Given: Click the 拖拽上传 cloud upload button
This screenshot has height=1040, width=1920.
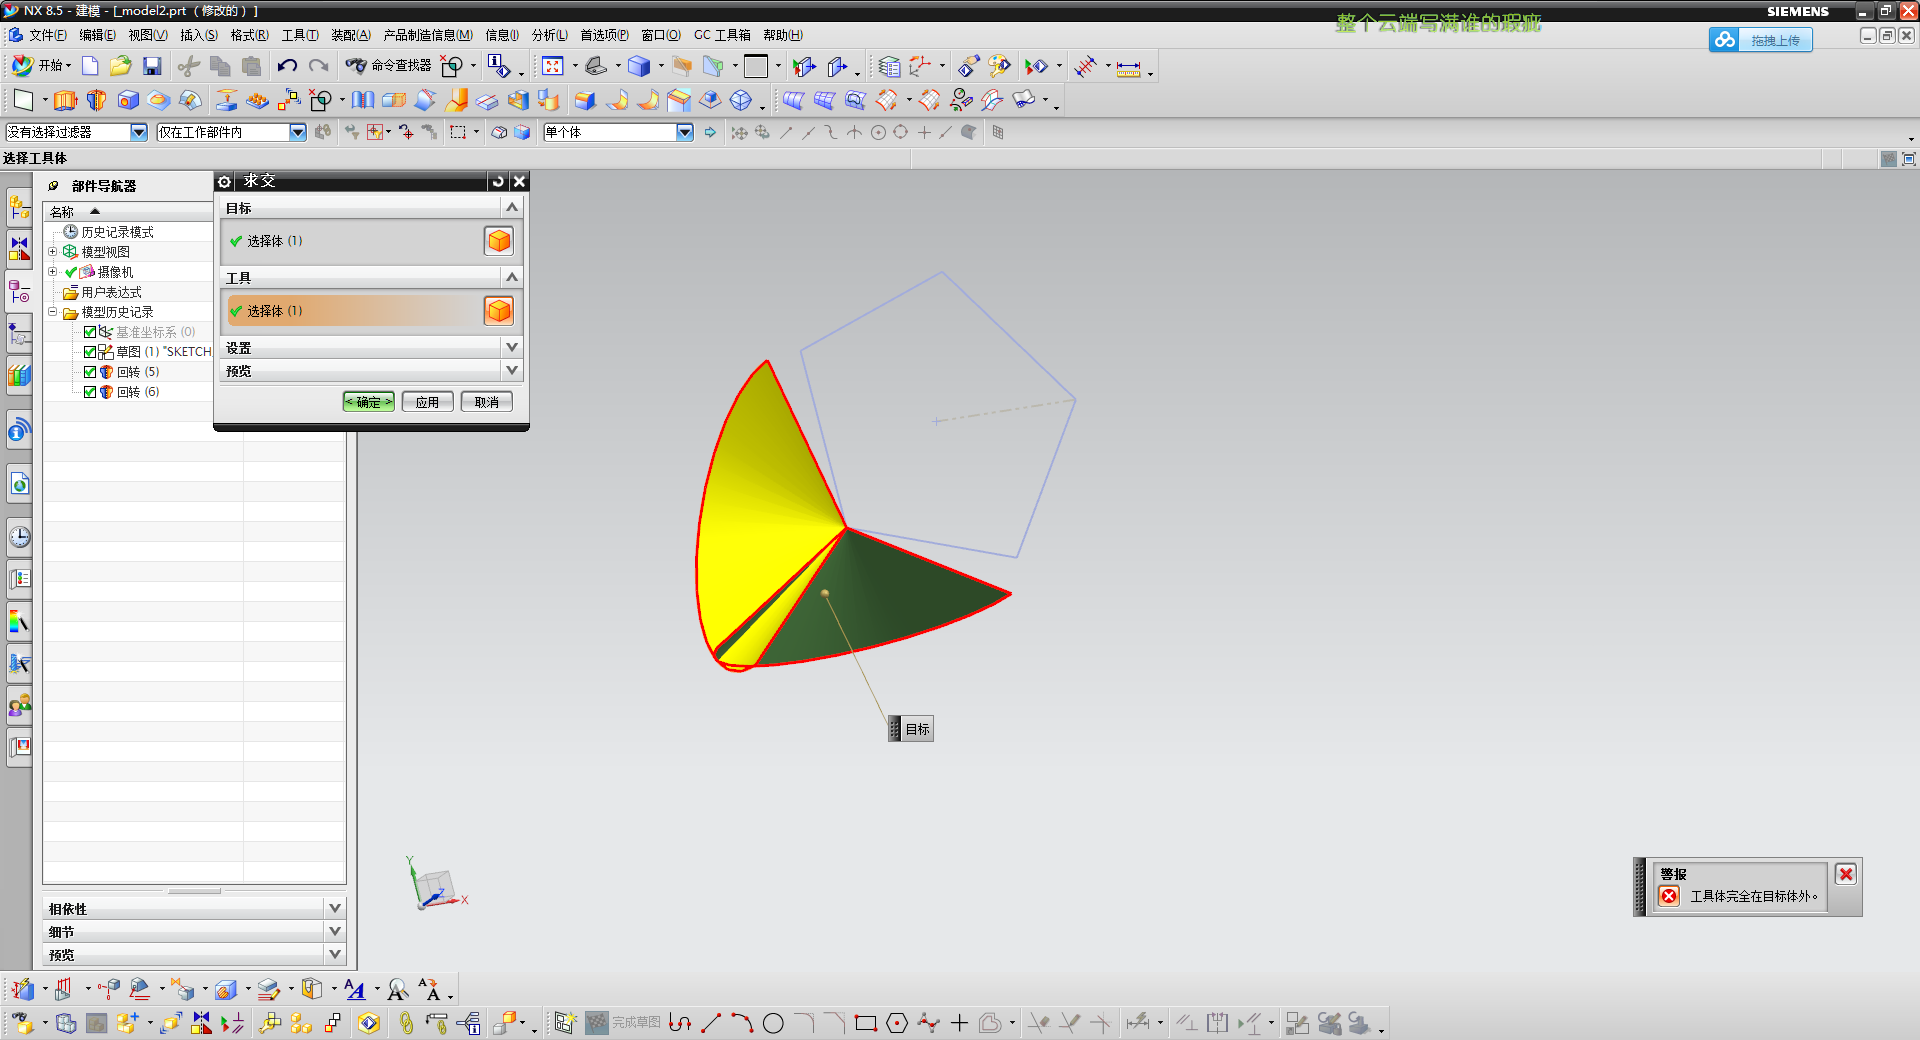Looking at the screenshot, I should (1760, 40).
